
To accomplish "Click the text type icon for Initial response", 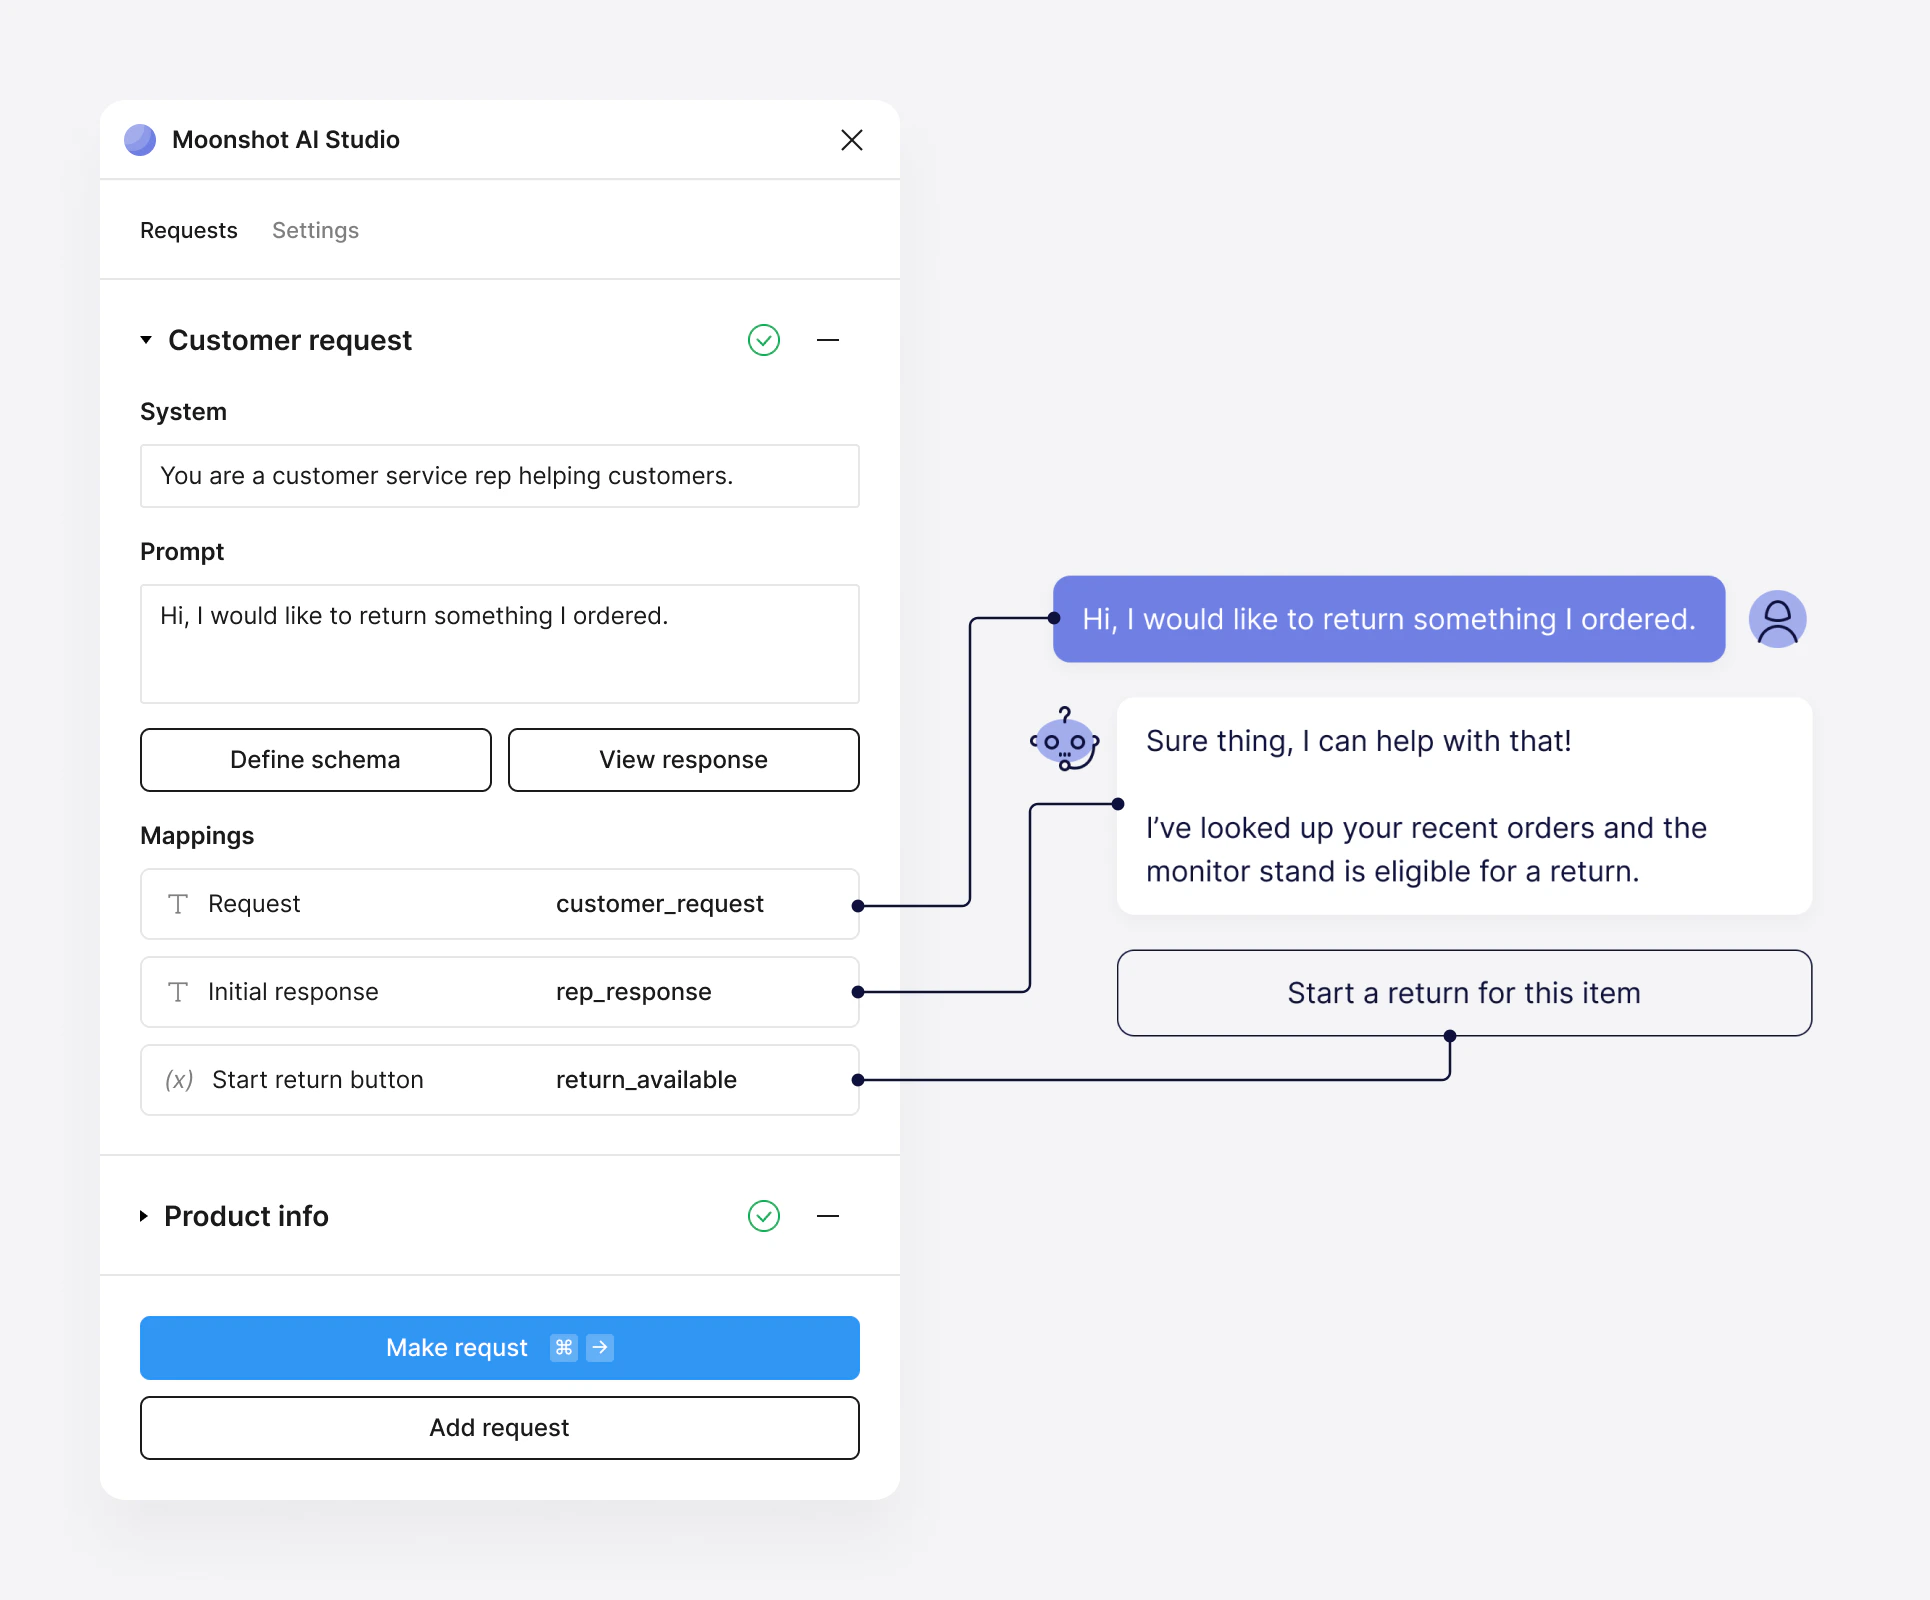I will [178, 992].
